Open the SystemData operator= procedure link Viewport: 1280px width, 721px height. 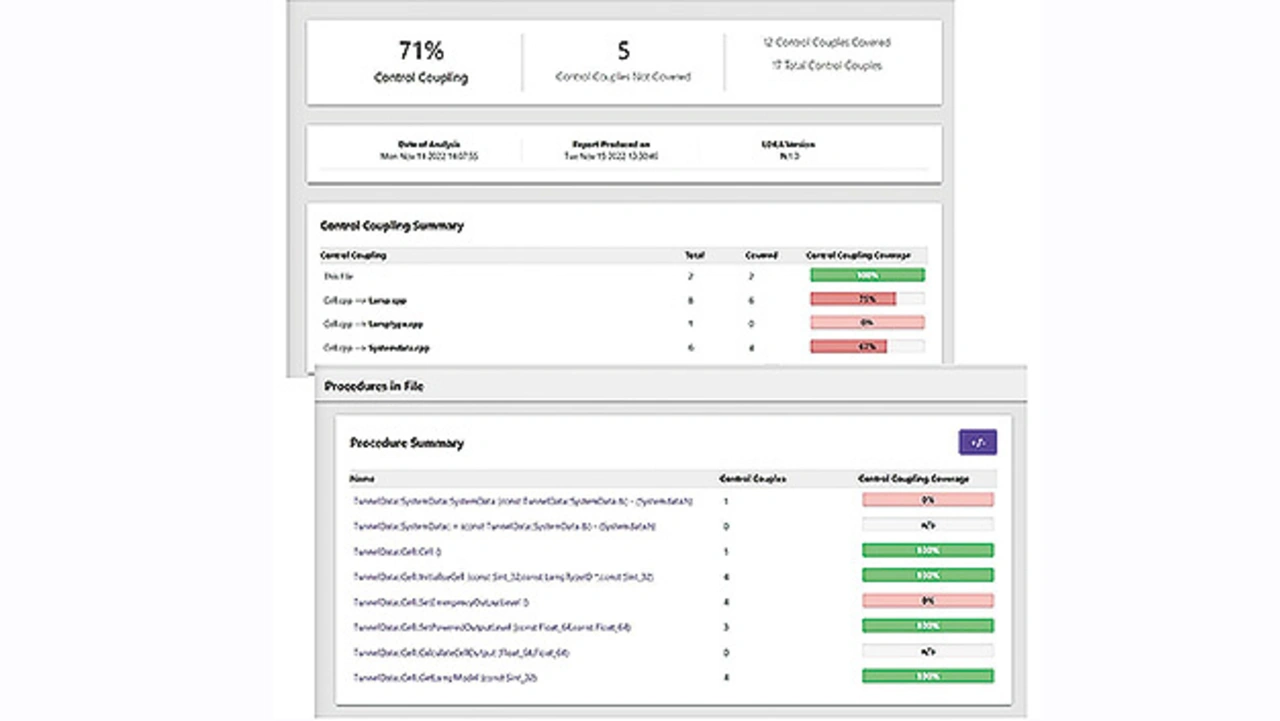coord(504,526)
